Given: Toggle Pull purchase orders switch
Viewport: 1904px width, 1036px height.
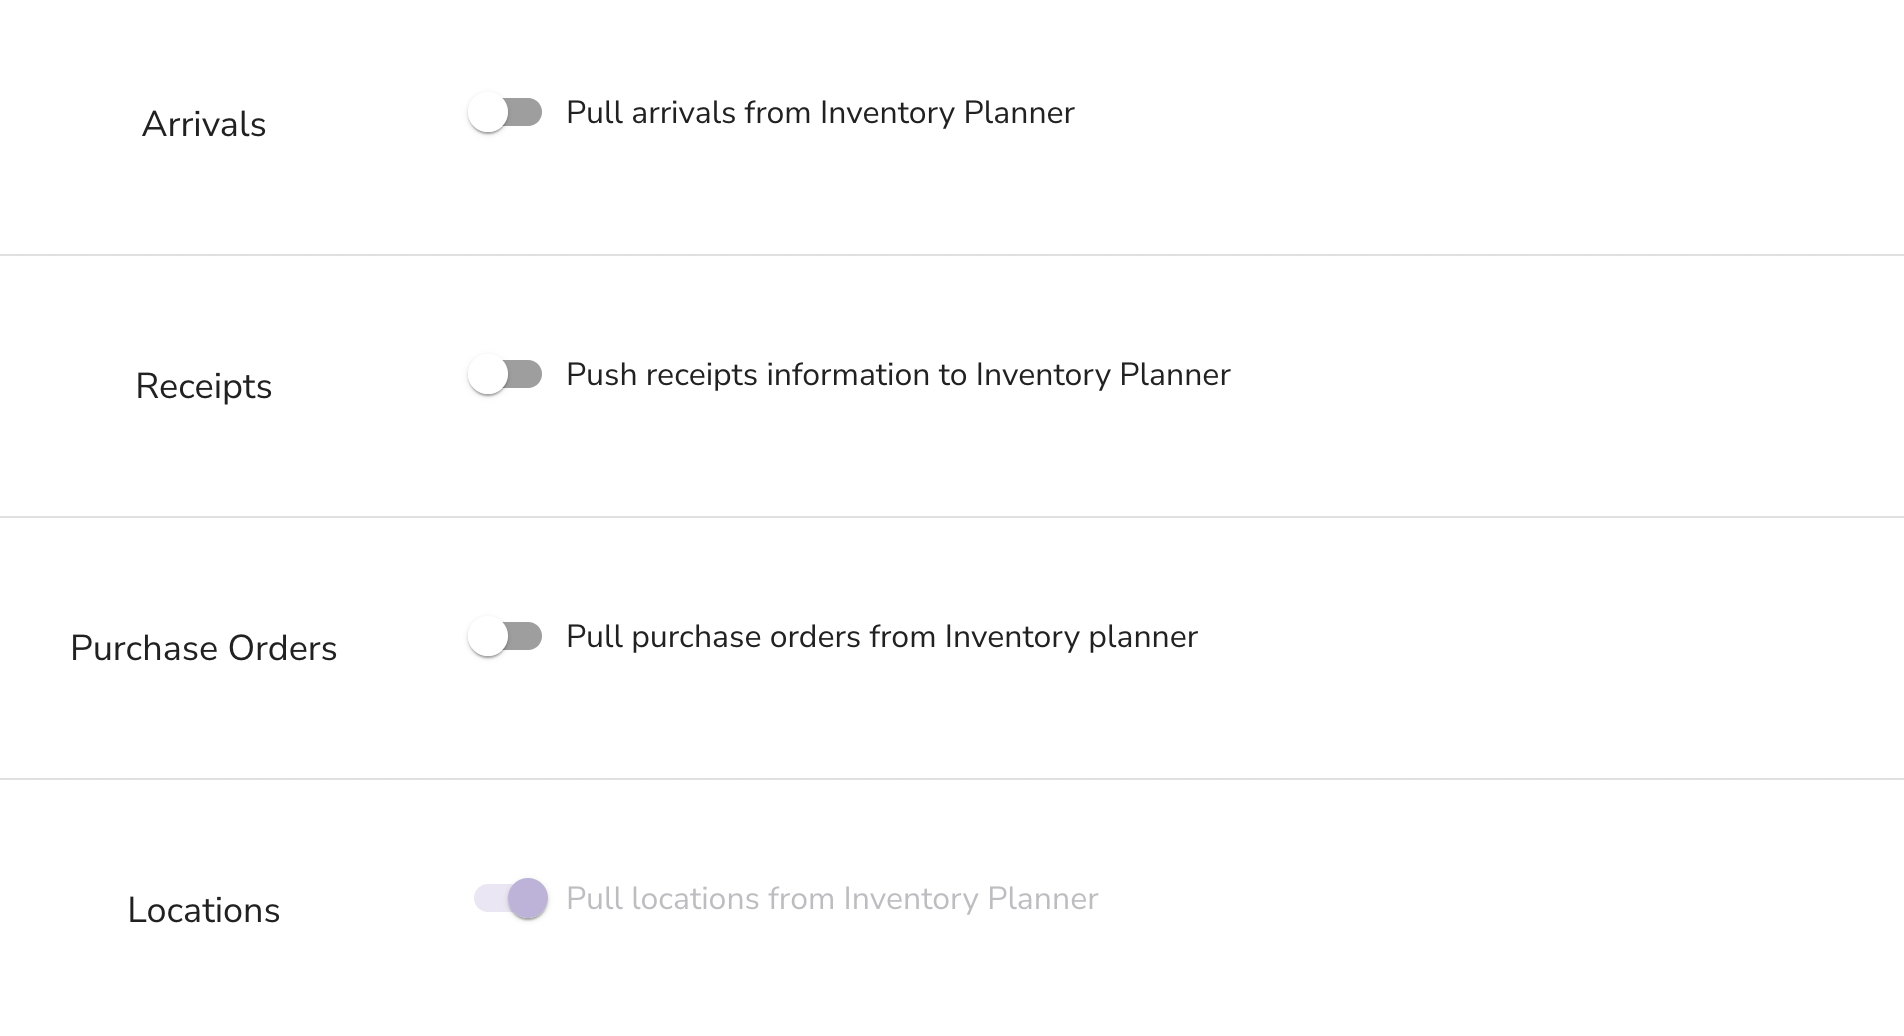Looking at the screenshot, I should (x=506, y=636).
